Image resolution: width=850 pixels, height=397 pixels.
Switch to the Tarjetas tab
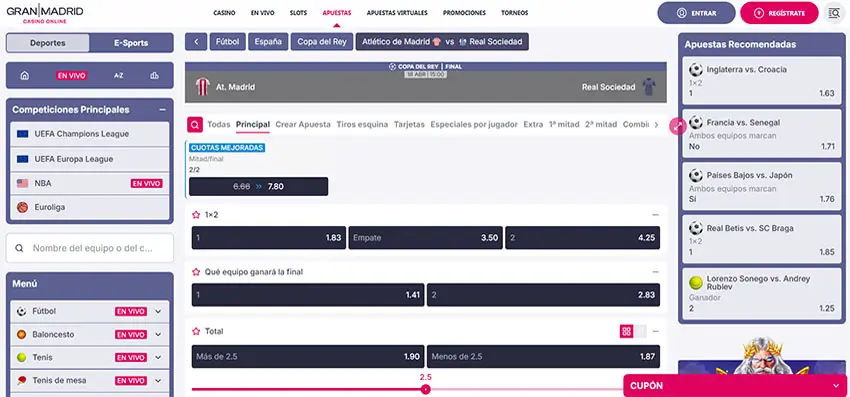[x=409, y=124]
